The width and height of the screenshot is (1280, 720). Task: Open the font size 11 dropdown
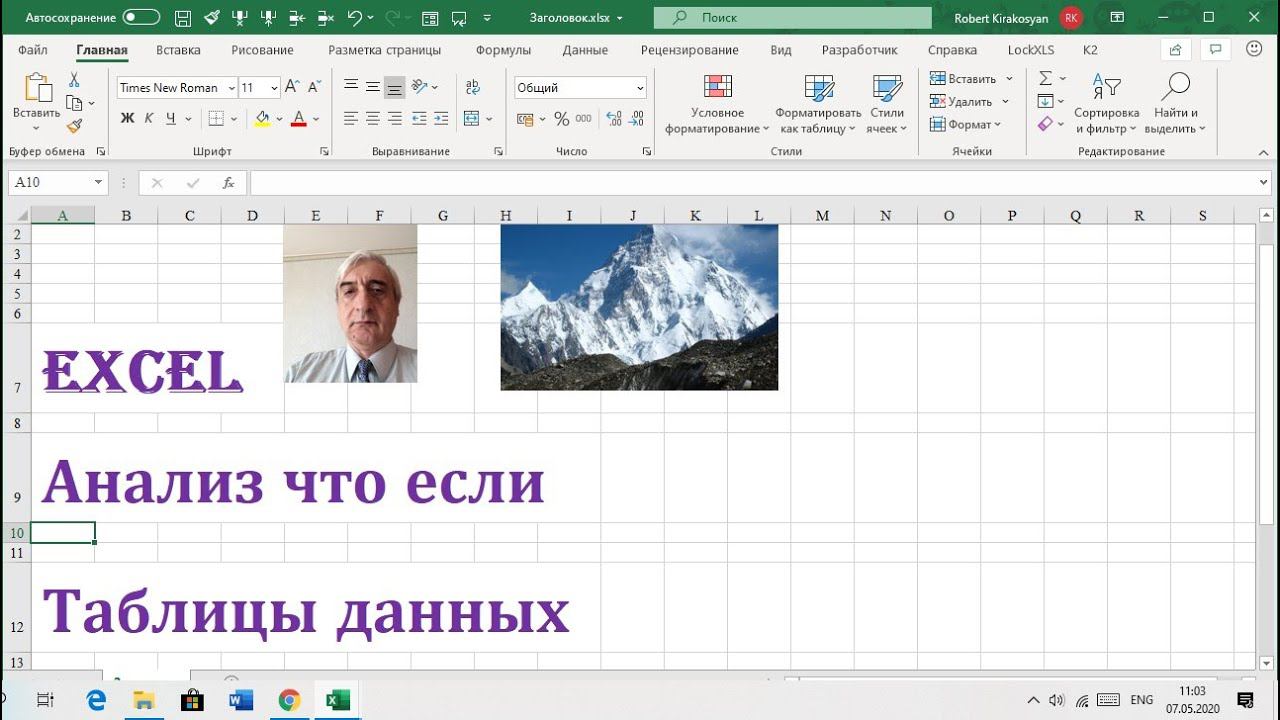coord(274,88)
